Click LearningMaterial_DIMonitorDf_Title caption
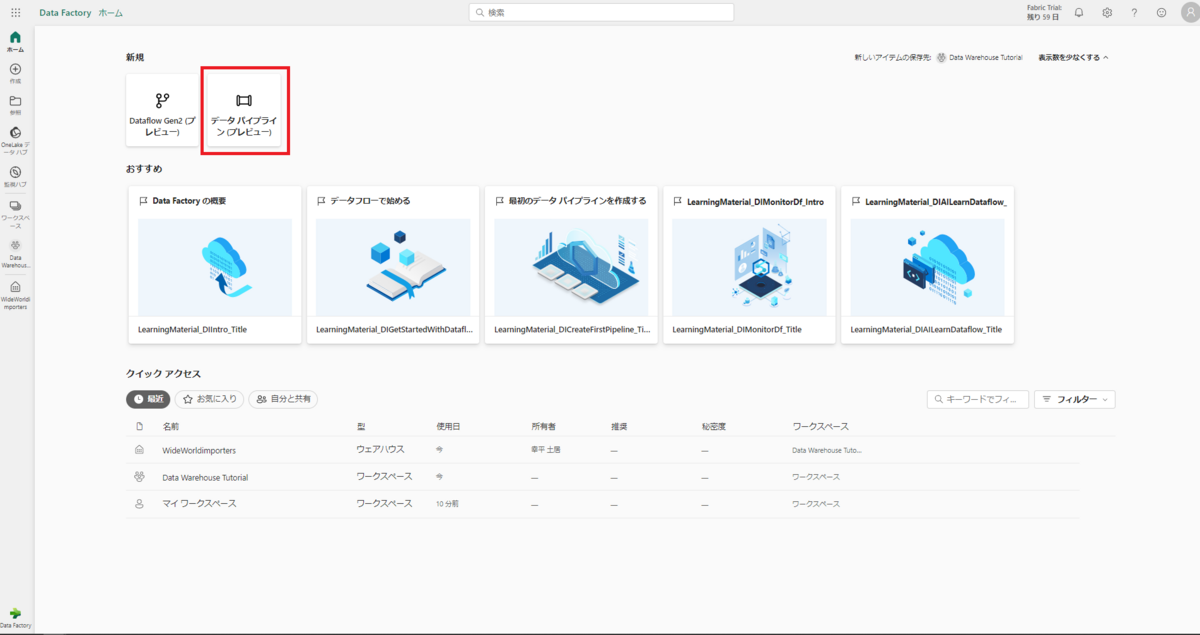 click(x=736, y=329)
